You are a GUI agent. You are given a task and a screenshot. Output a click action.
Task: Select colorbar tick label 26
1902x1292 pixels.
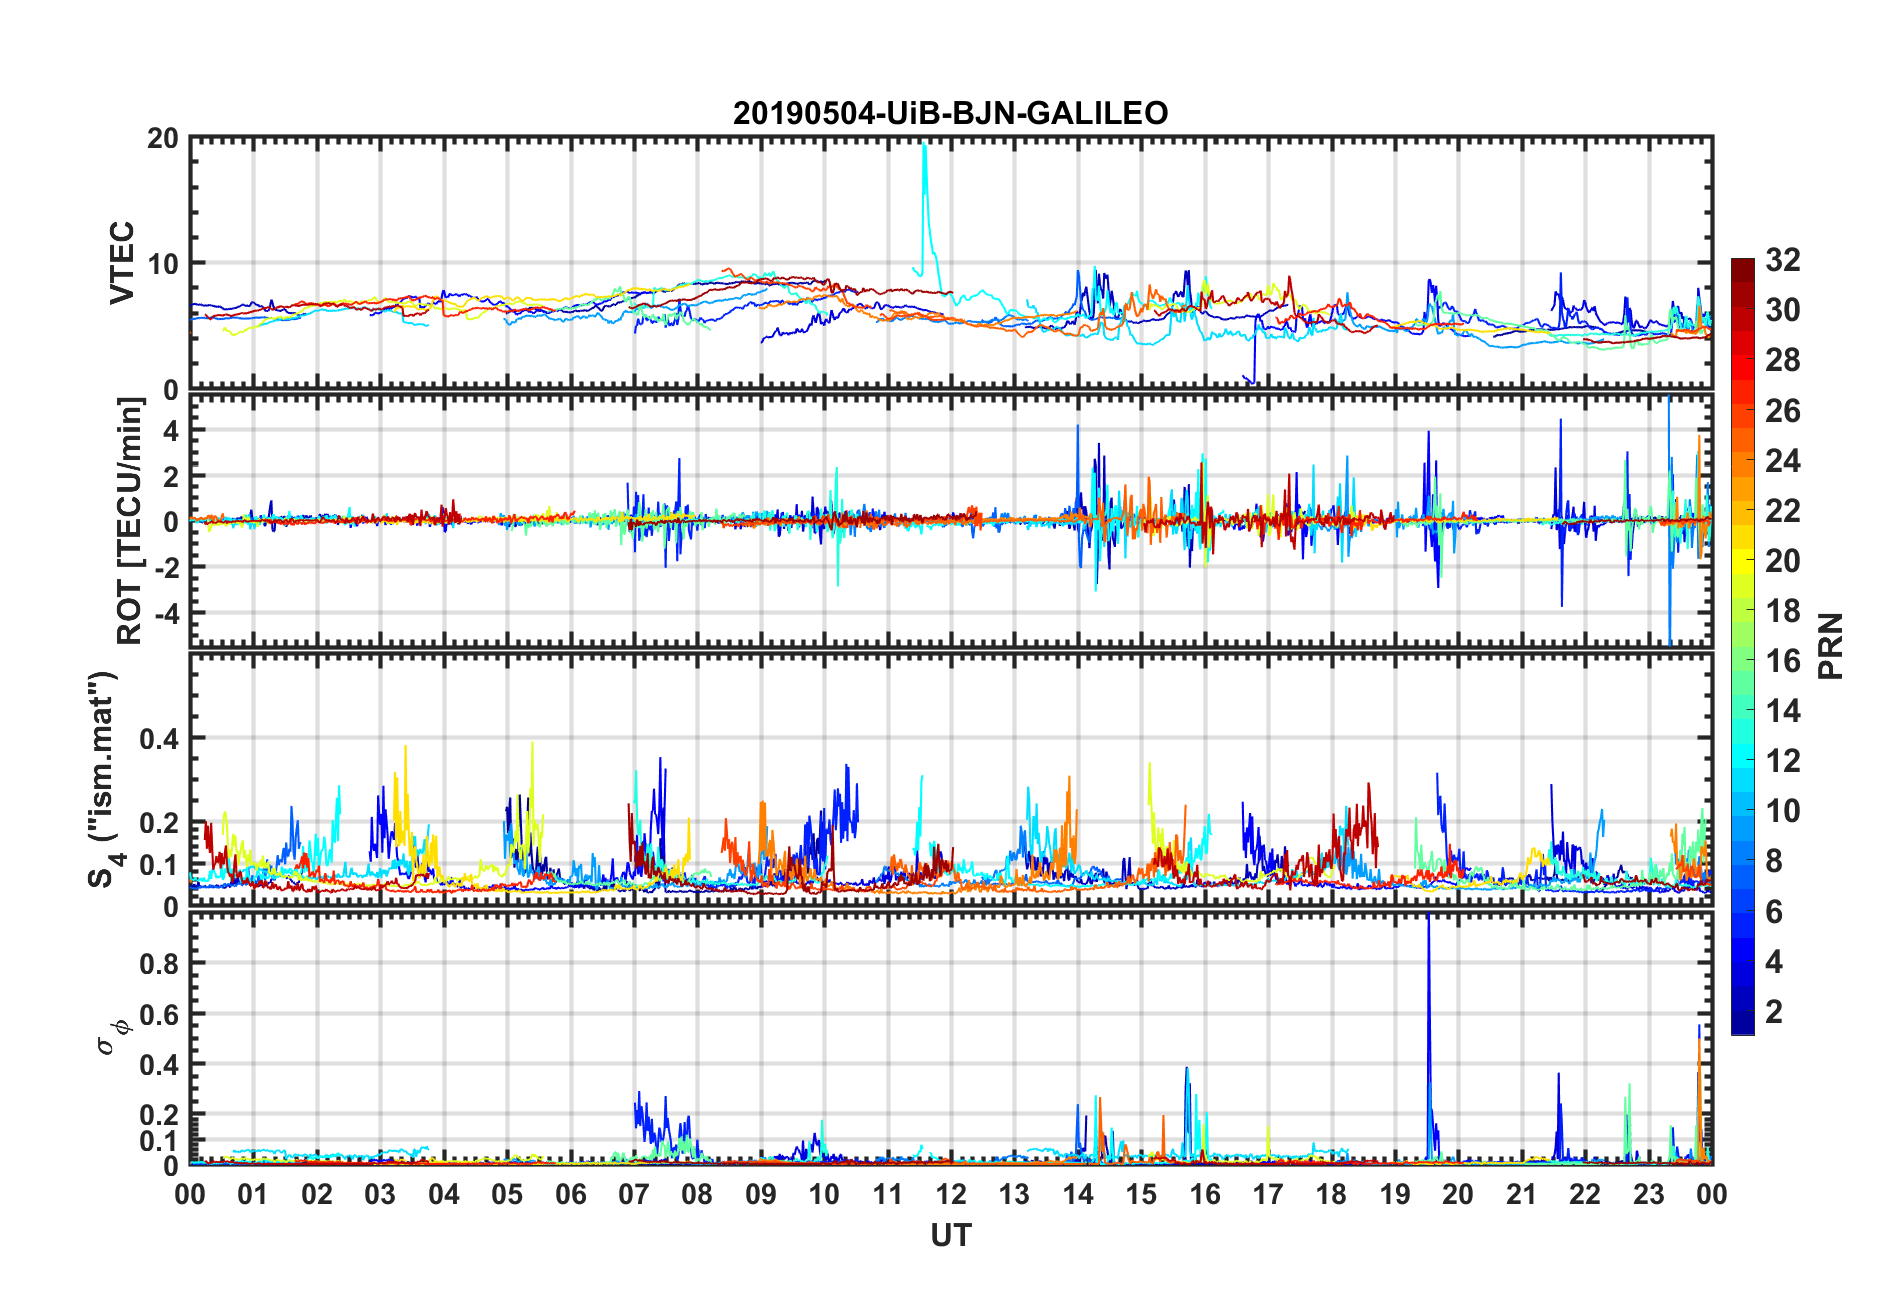[1782, 410]
